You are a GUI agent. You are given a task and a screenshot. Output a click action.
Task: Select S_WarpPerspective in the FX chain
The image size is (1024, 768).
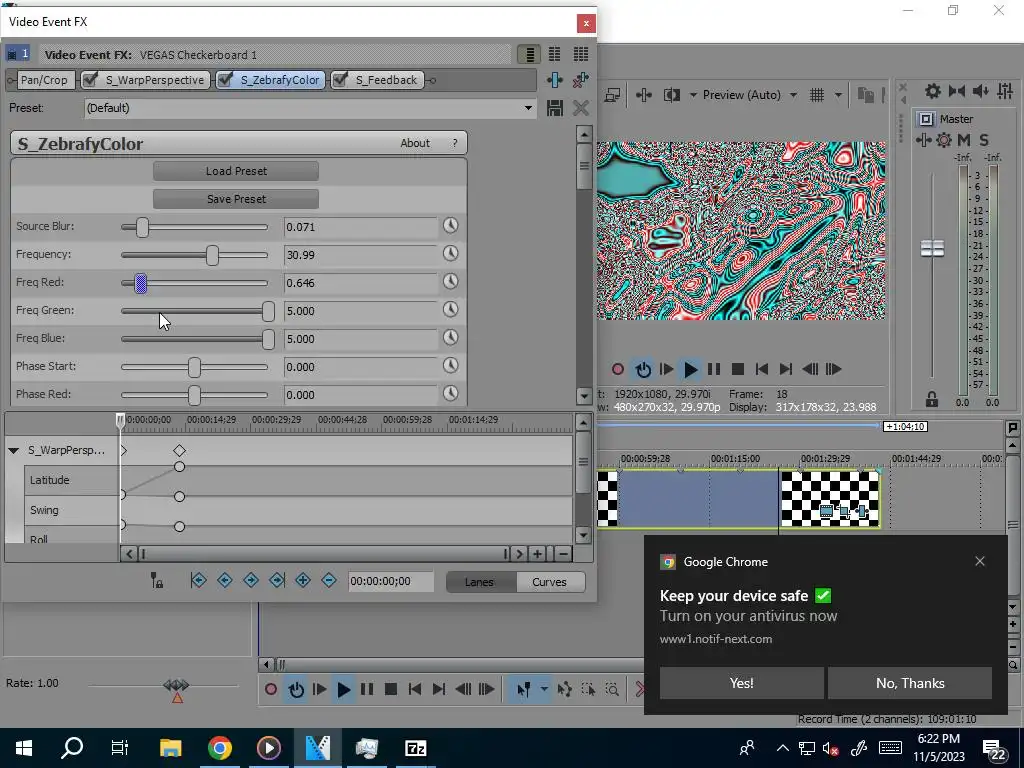(154, 80)
